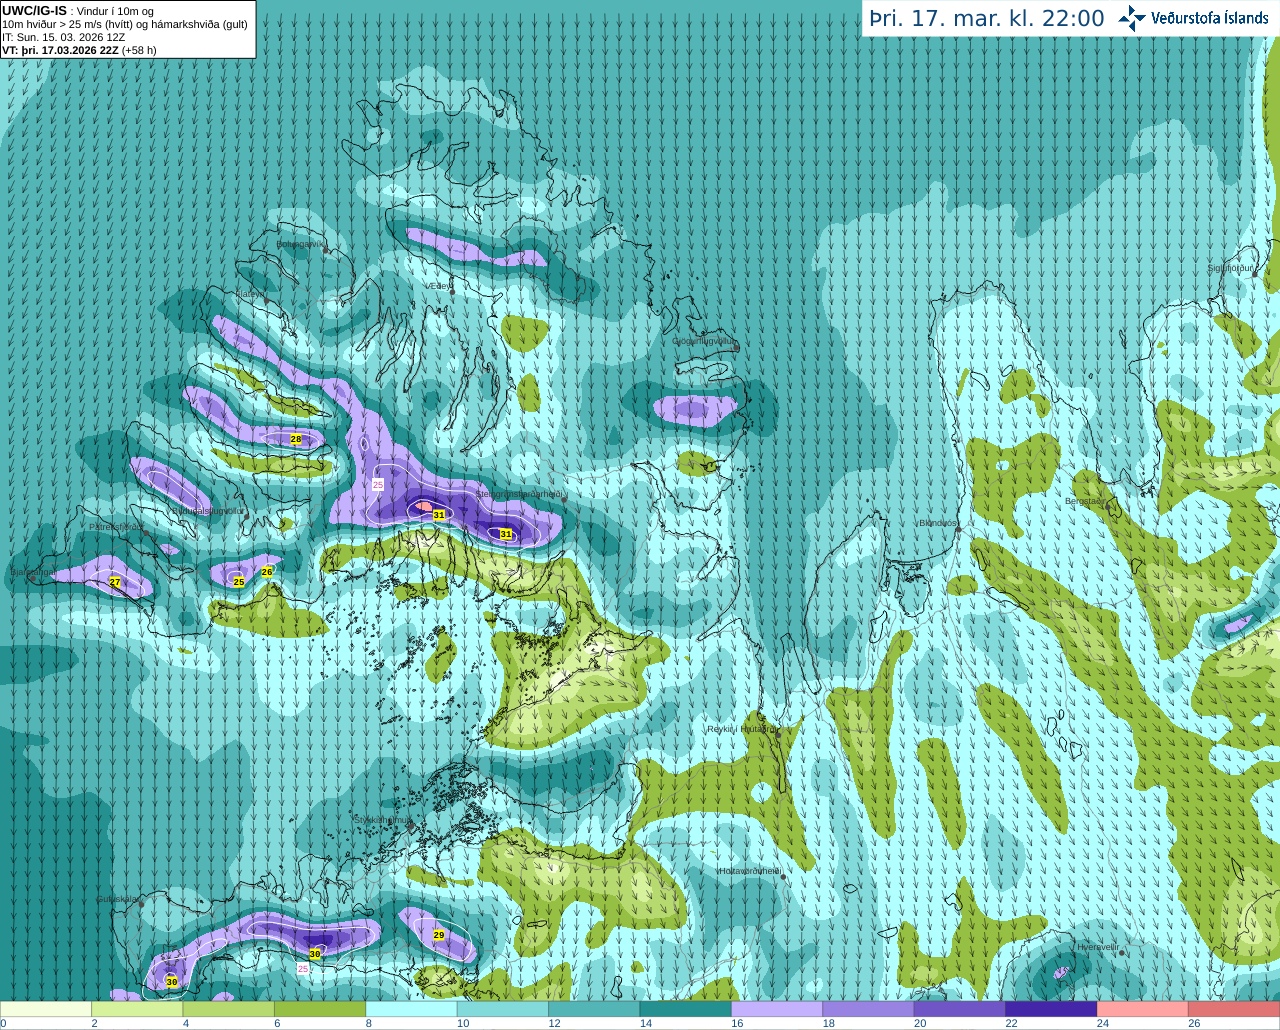
Task: Click the olive green 6–8 m/s legend swatch
Action: coord(320,1009)
